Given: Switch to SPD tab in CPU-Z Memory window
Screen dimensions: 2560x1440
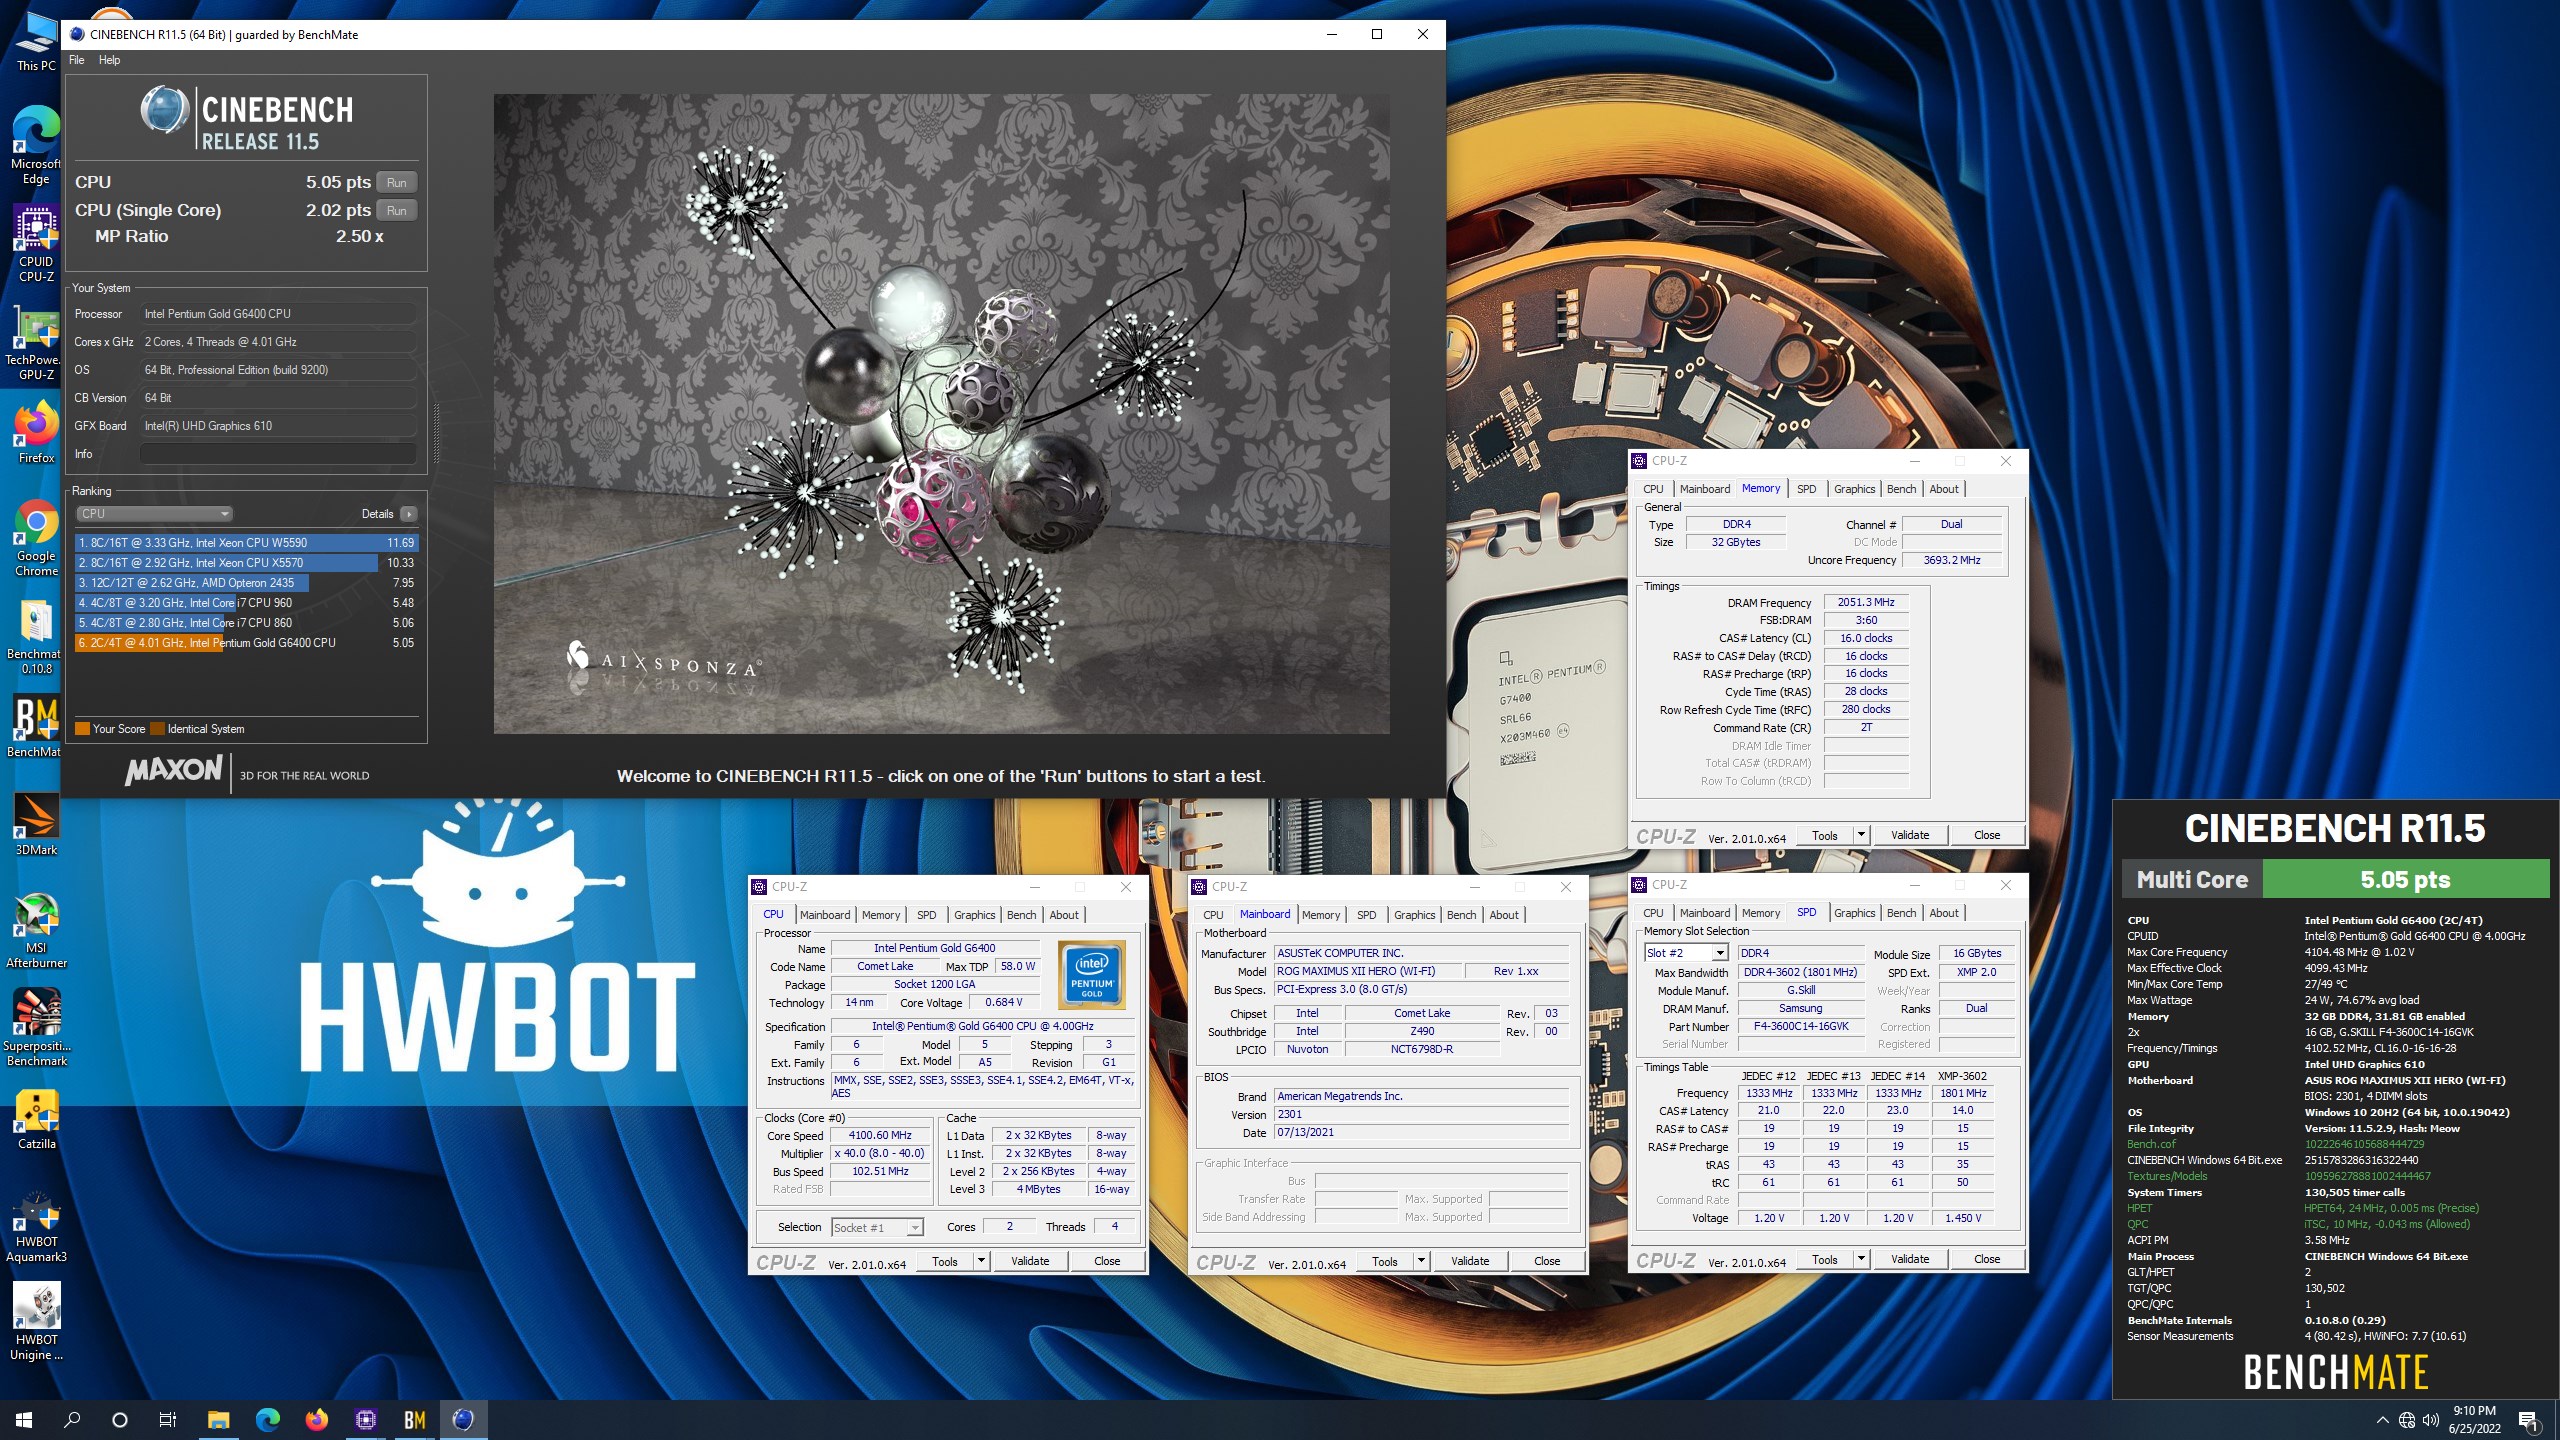Looking at the screenshot, I should click(1806, 489).
